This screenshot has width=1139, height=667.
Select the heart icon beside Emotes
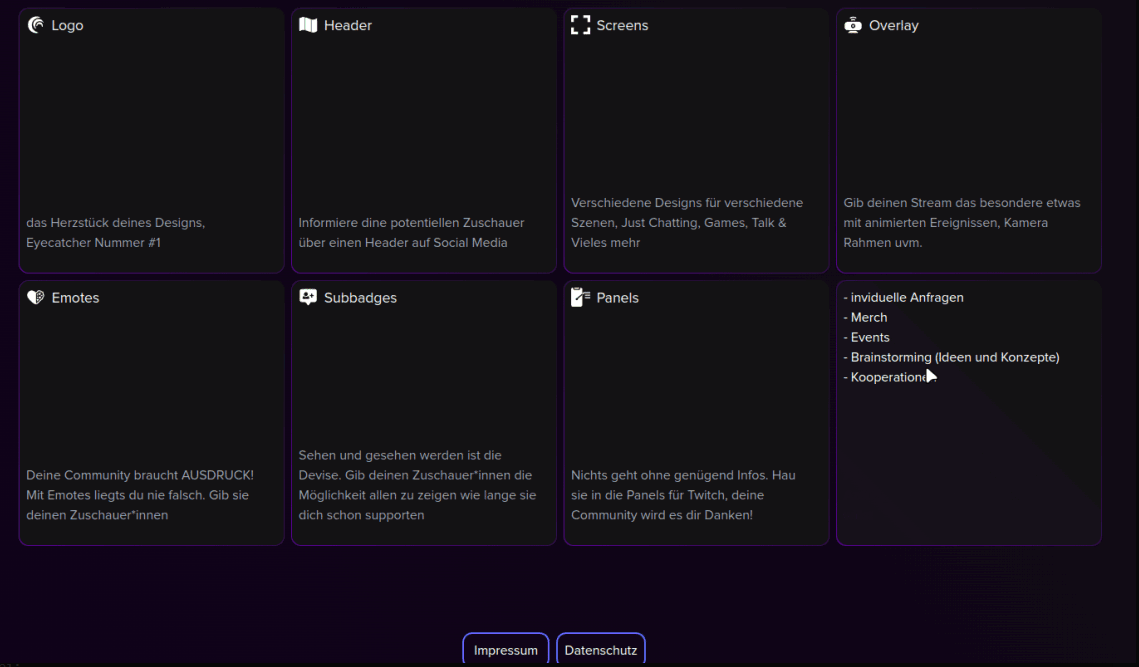34,297
